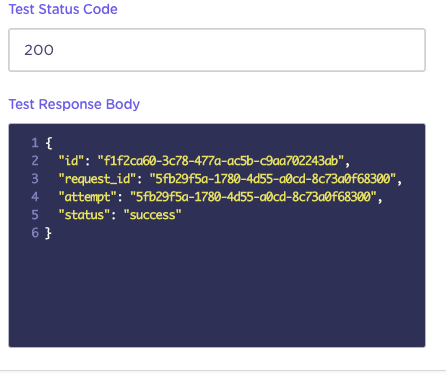
Task: Click the 200 value in status field
Action: [x=39, y=50]
